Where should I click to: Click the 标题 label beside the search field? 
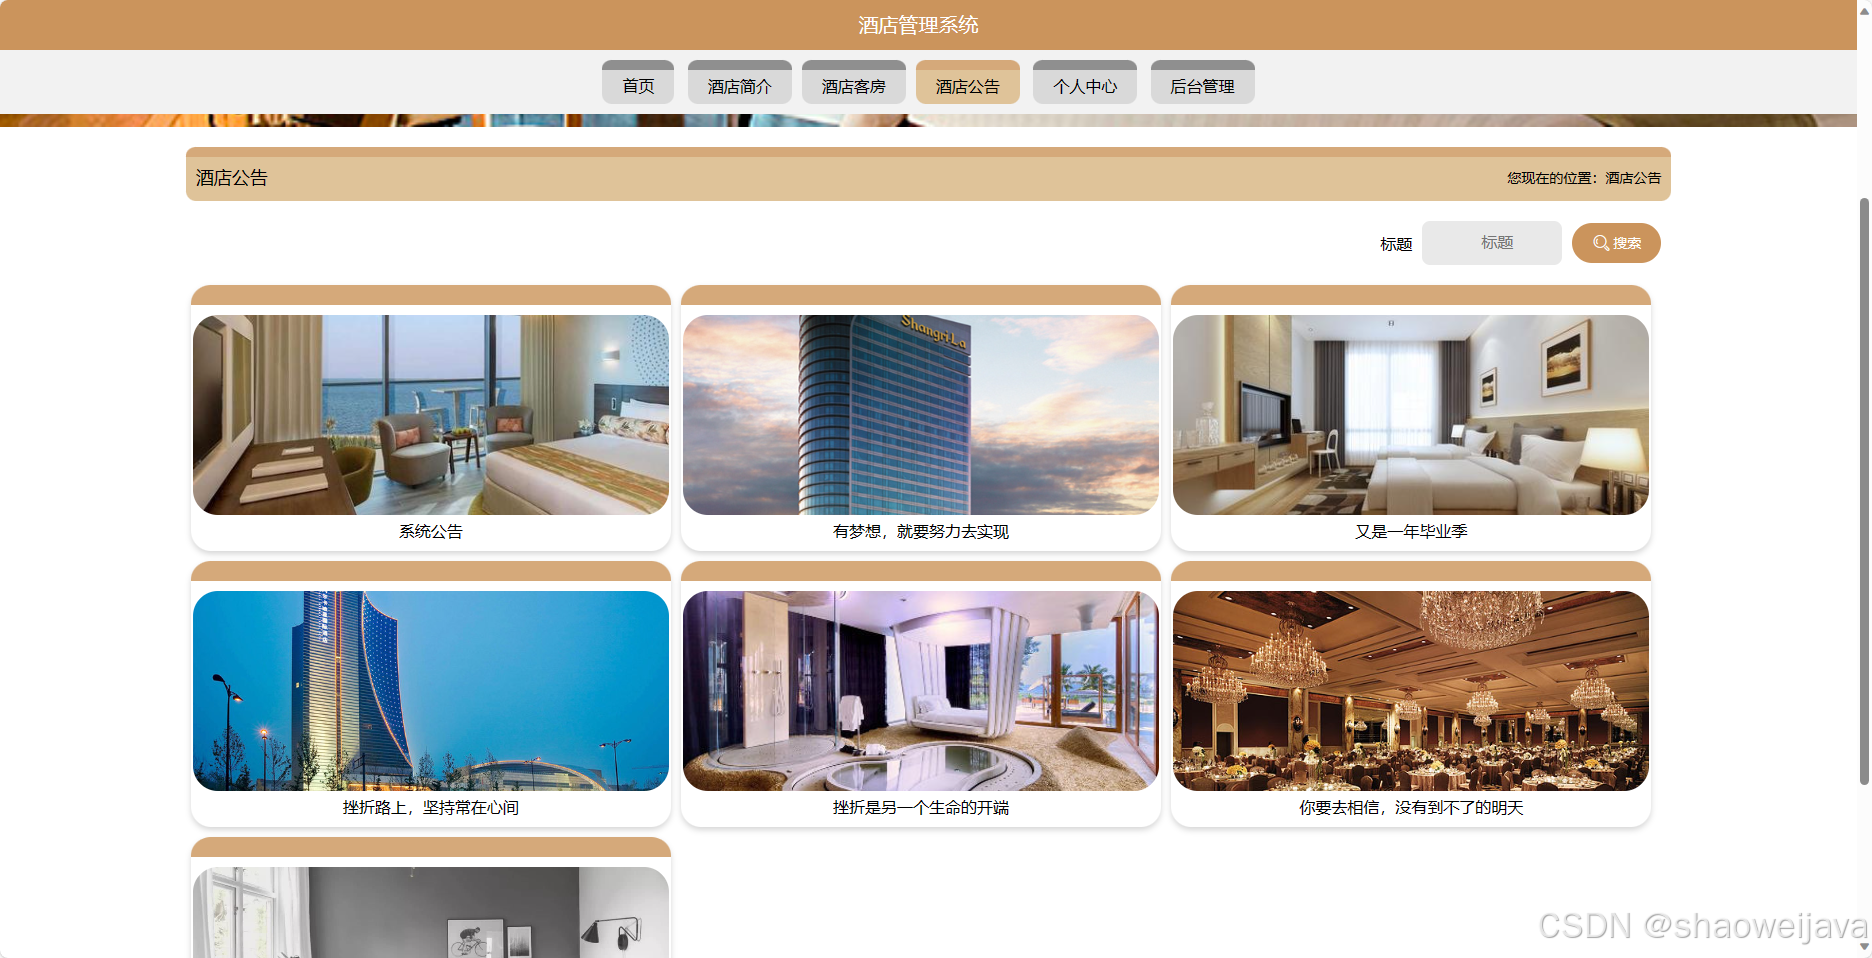pyautogui.click(x=1396, y=244)
